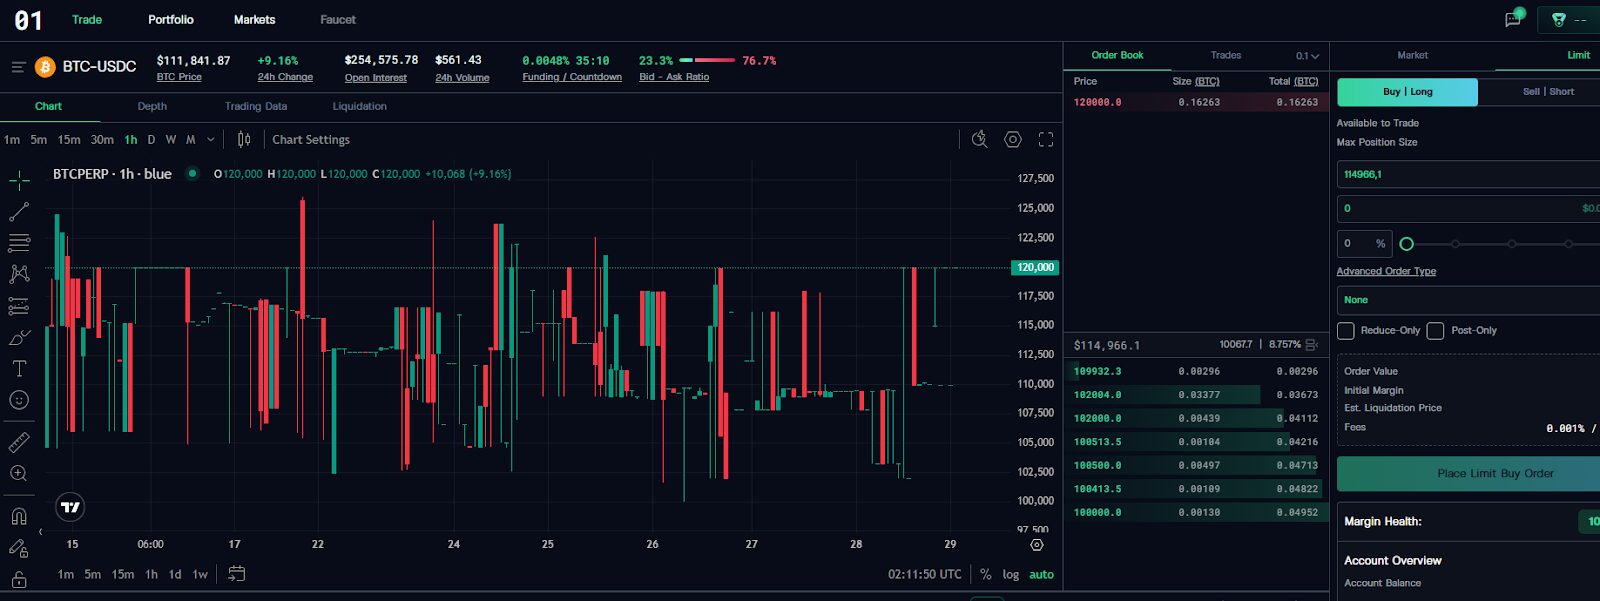Open price scale gear settings

click(x=1037, y=545)
